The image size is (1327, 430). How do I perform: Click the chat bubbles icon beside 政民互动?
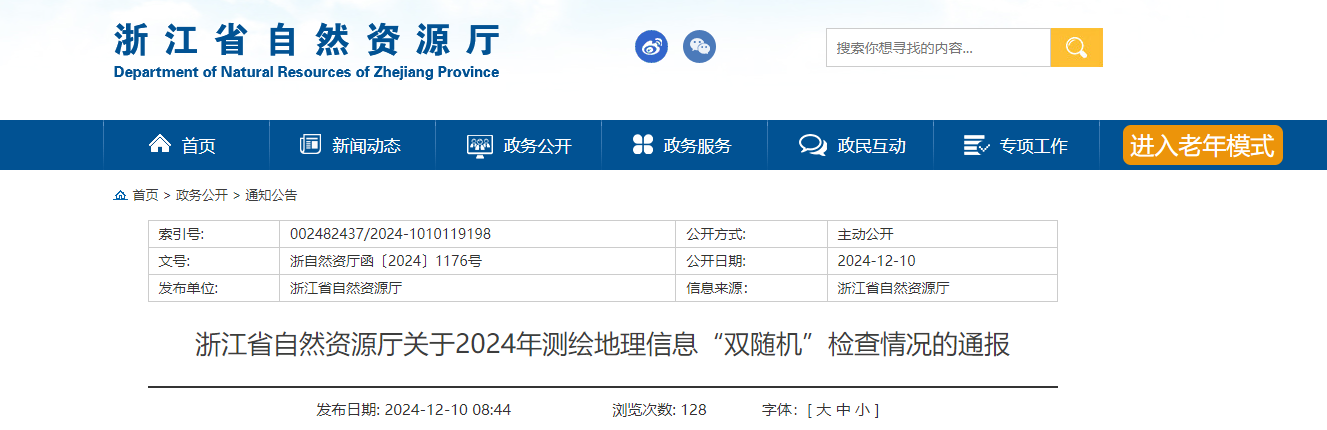point(812,145)
